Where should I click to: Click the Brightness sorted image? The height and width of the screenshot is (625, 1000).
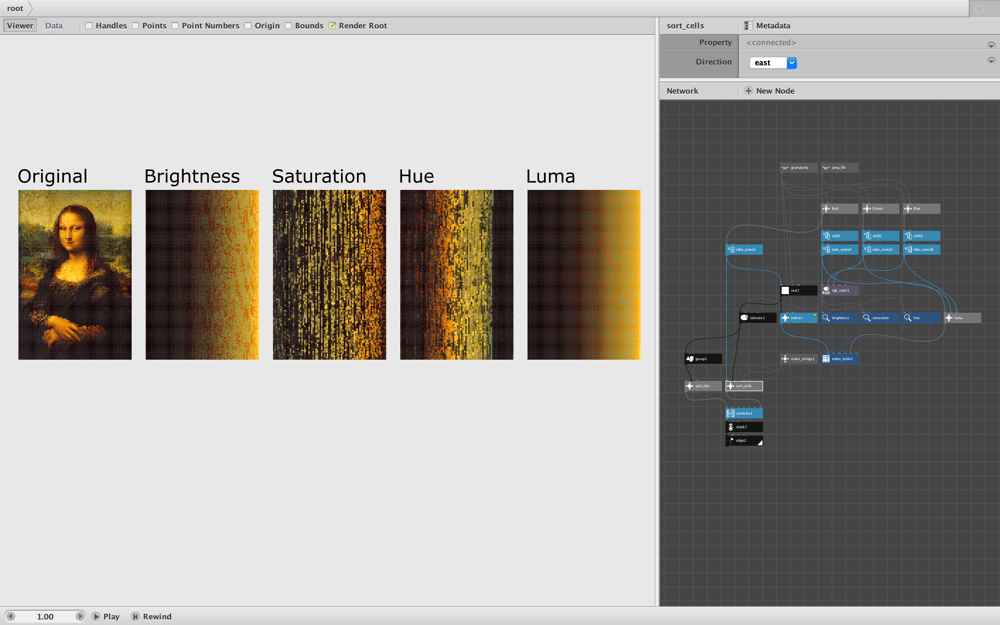tap(202, 275)
